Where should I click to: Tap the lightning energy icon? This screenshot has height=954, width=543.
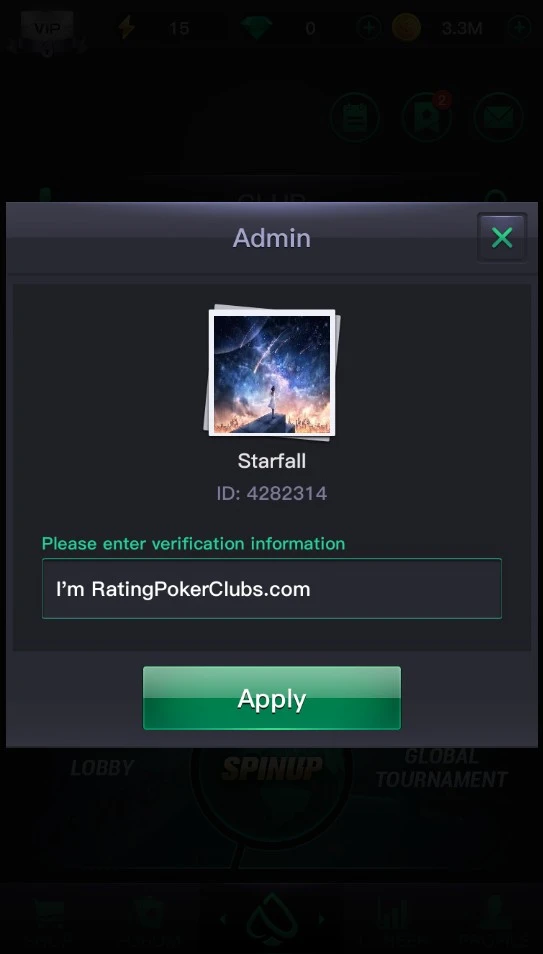click(x=126, y=27)
